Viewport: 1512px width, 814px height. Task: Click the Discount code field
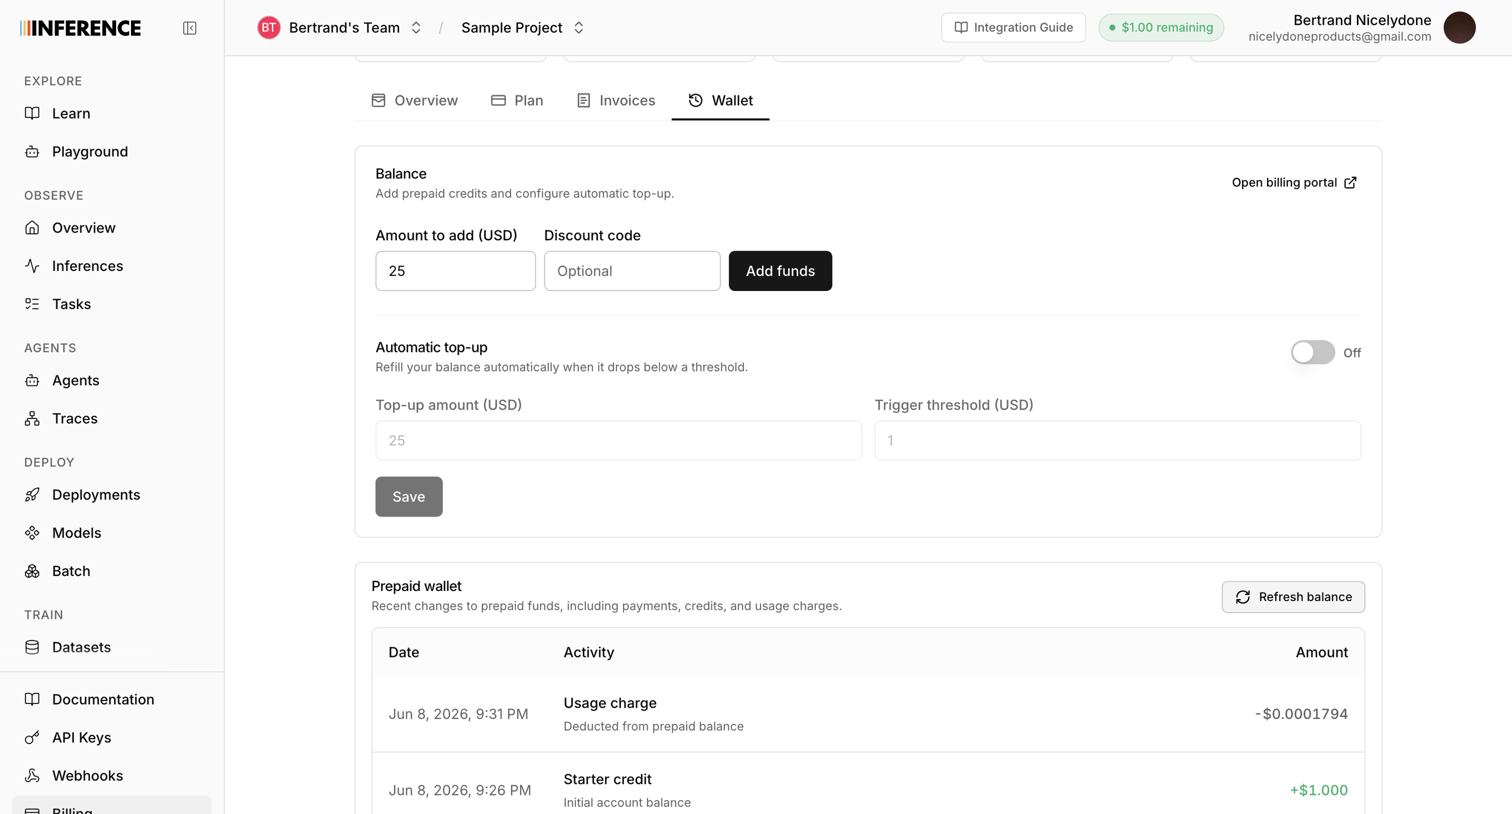pos(632,271)
